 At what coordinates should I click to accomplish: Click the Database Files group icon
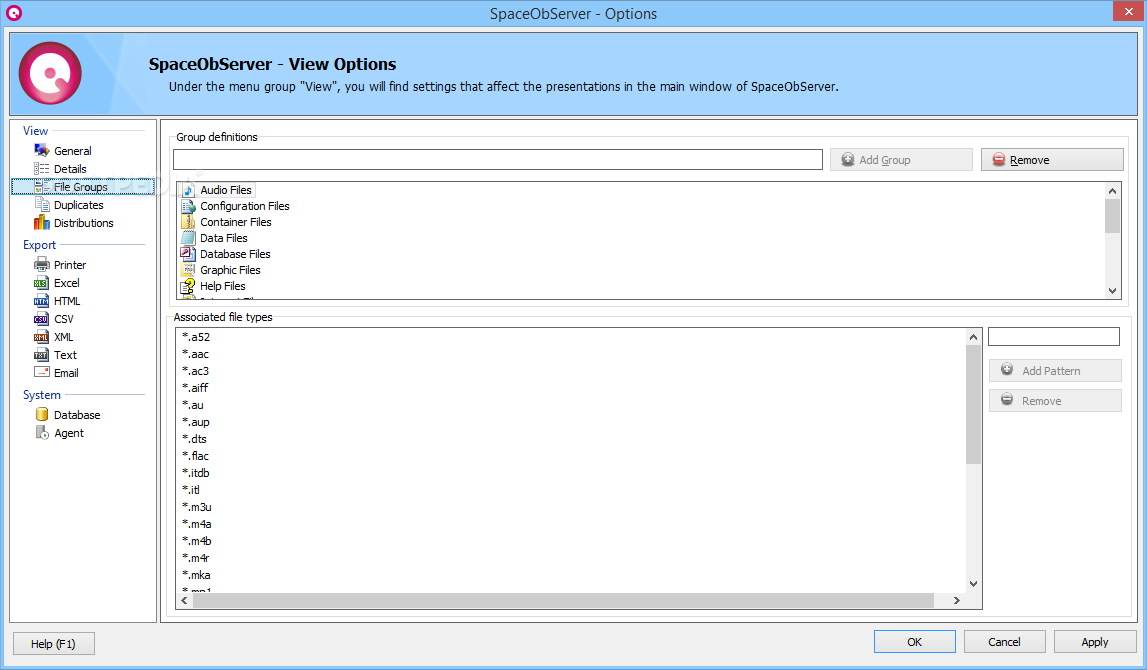189,254
